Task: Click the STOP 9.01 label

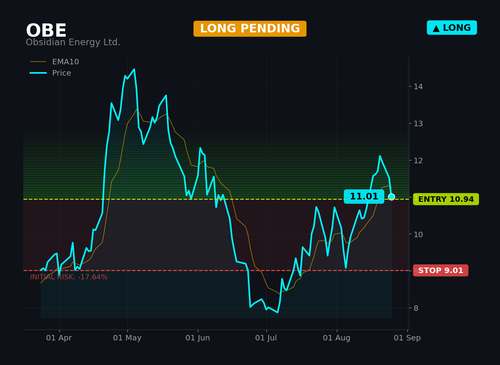Action: [440, 270]
